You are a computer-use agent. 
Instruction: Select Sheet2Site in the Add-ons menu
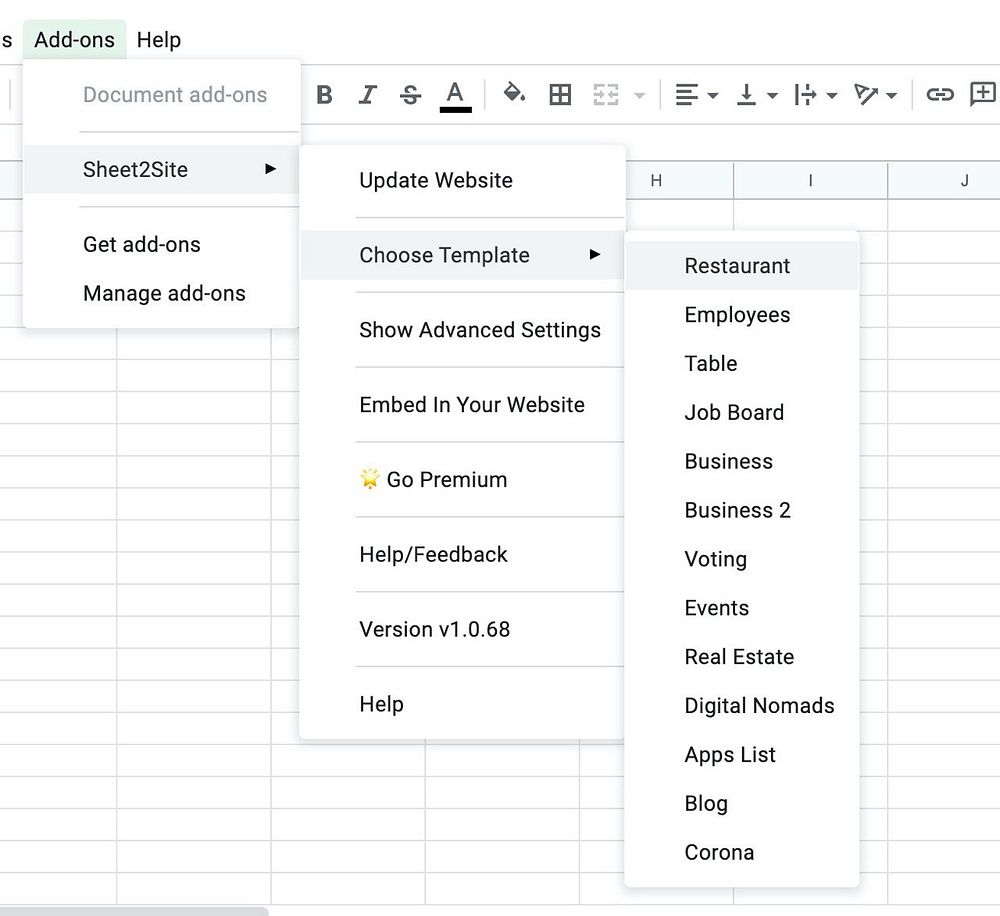pyautogui.click(x=161, y=170)
